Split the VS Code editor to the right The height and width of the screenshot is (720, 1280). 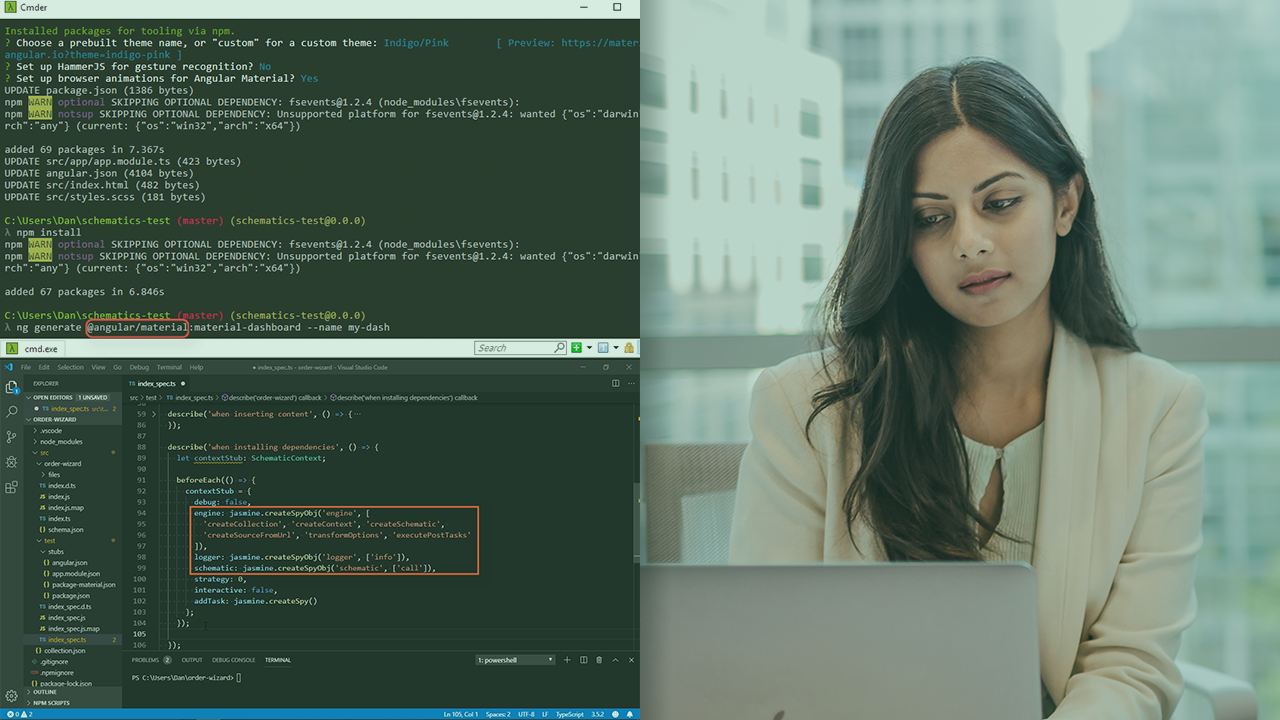(x=615, y=383)
